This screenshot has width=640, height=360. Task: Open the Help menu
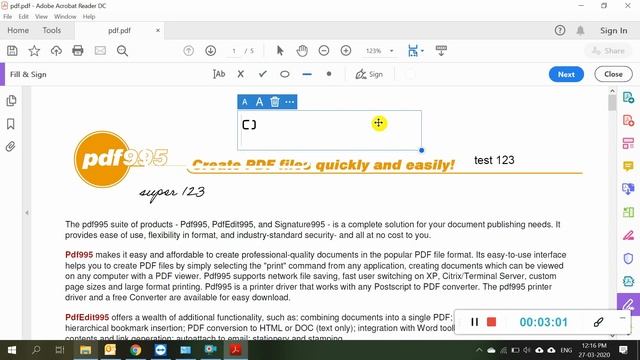(x=89, y=17)
